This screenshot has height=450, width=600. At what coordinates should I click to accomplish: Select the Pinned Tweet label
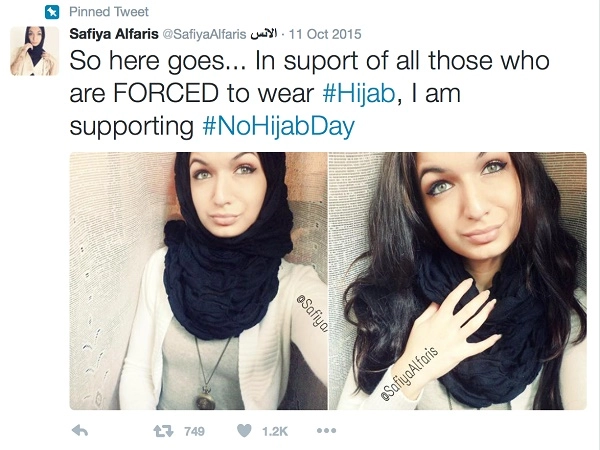[109, 12]
